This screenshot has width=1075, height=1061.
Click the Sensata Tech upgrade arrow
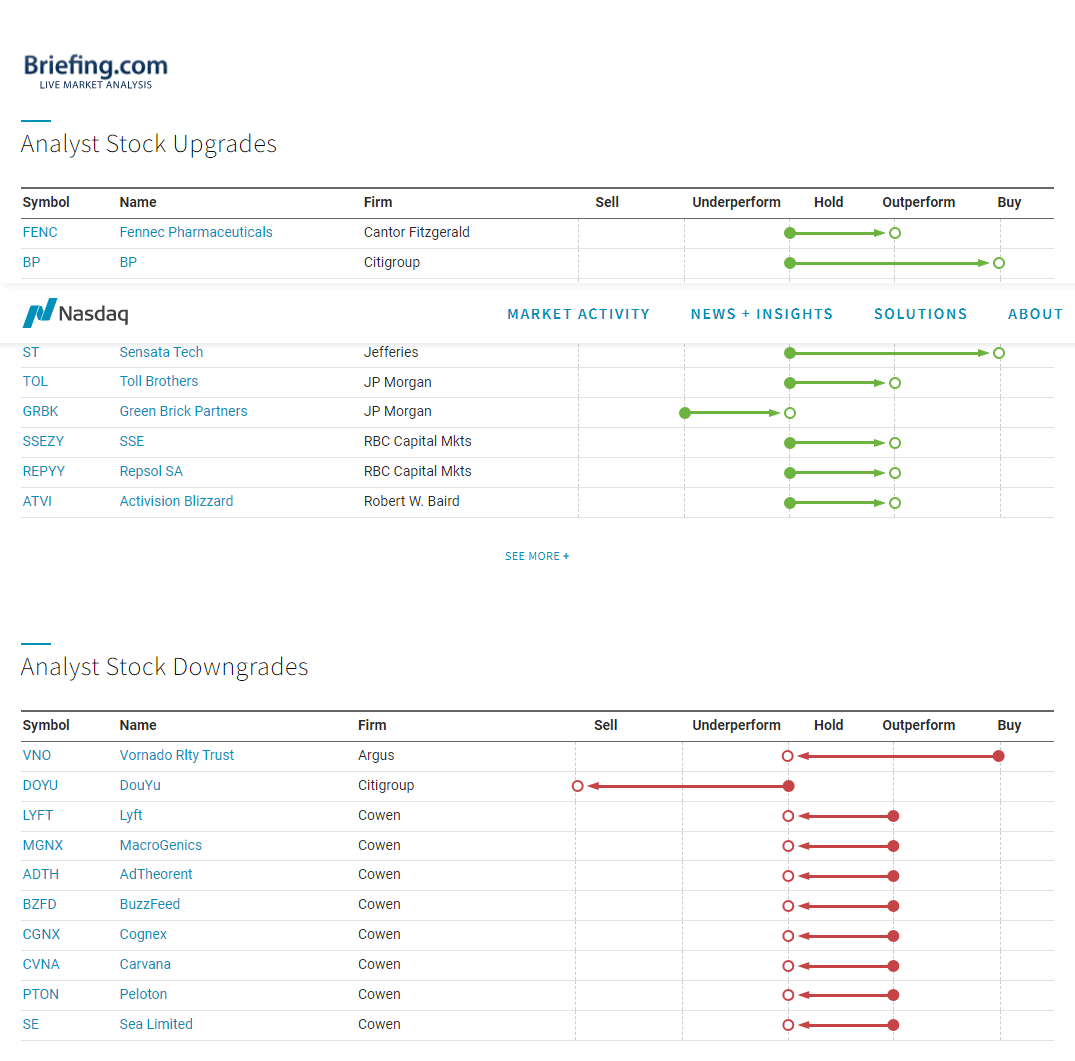(x=895, y=353)
